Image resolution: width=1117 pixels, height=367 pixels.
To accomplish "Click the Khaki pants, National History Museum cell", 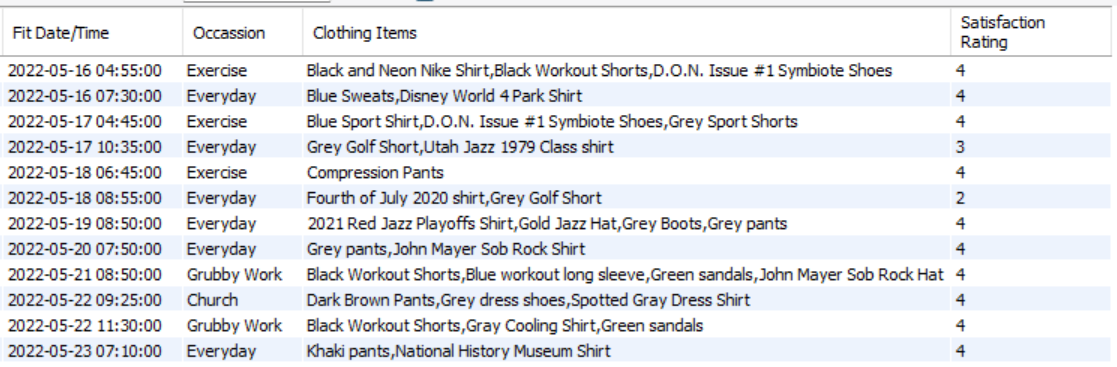I will pyautogui.click(x=626, y=351).
